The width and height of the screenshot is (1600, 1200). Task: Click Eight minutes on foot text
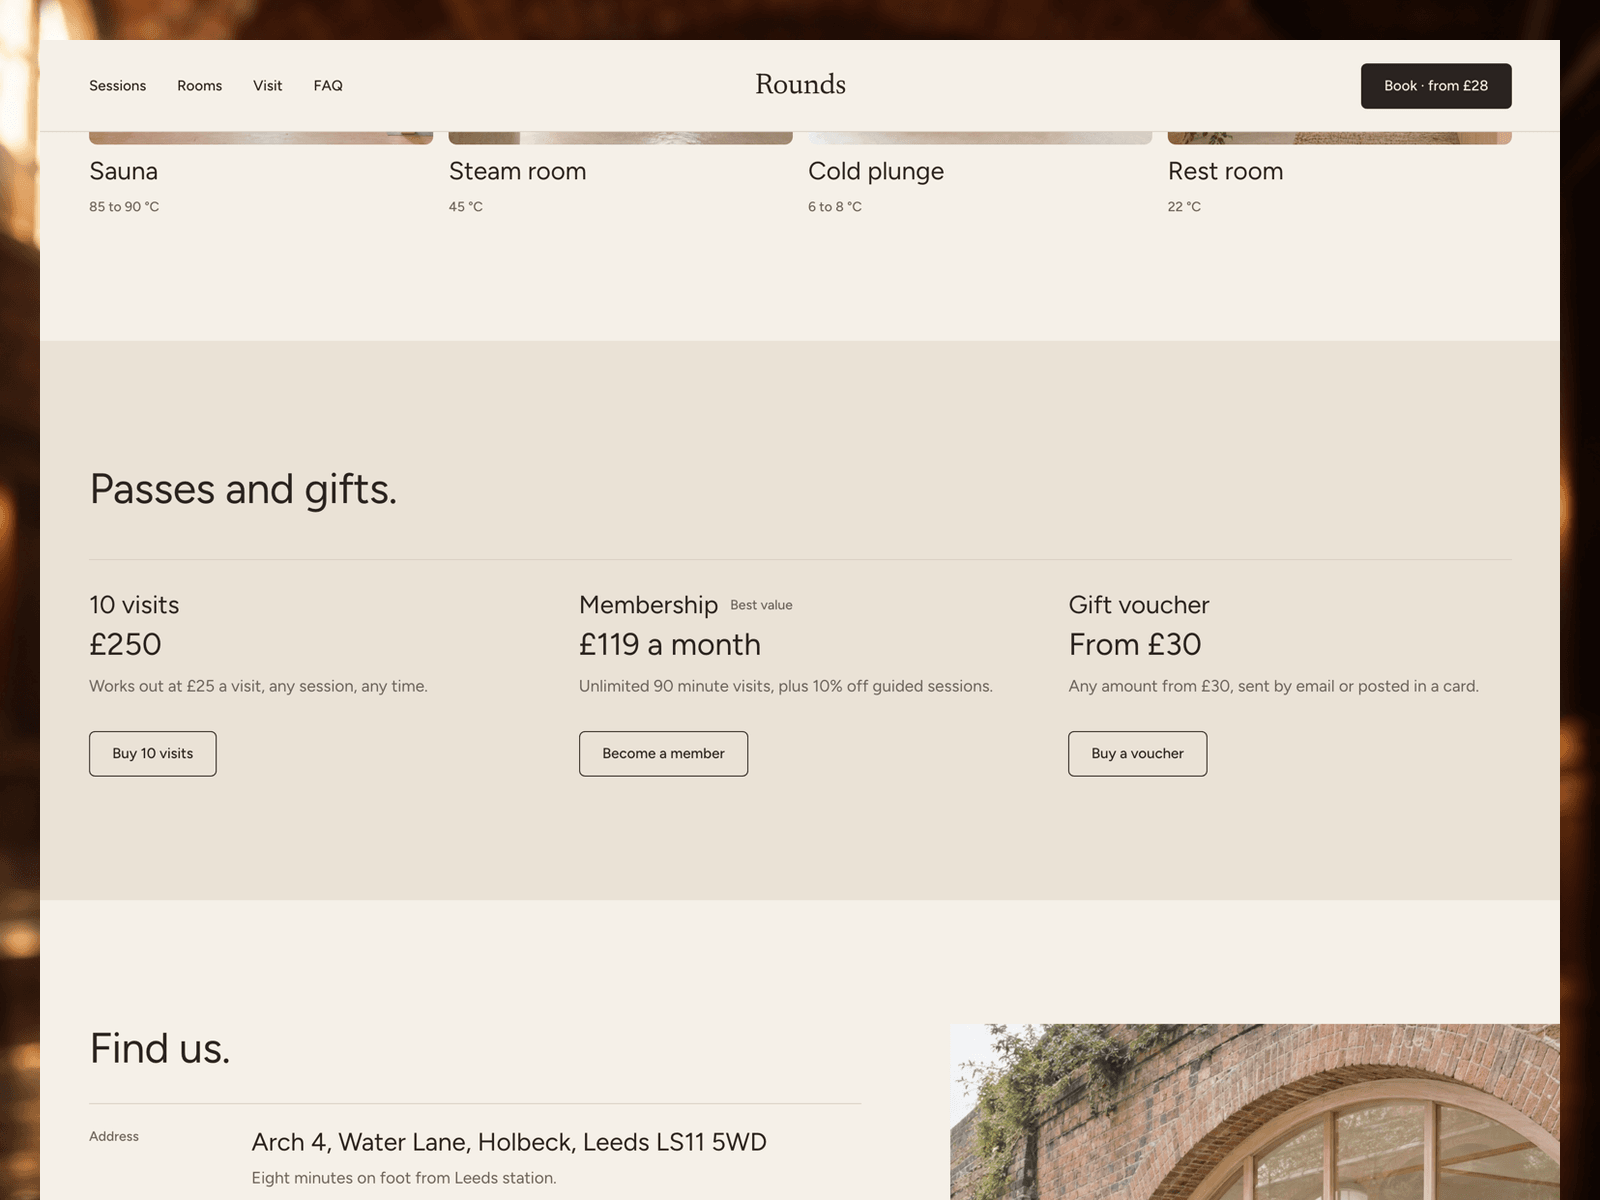[x=404, y=1178]
